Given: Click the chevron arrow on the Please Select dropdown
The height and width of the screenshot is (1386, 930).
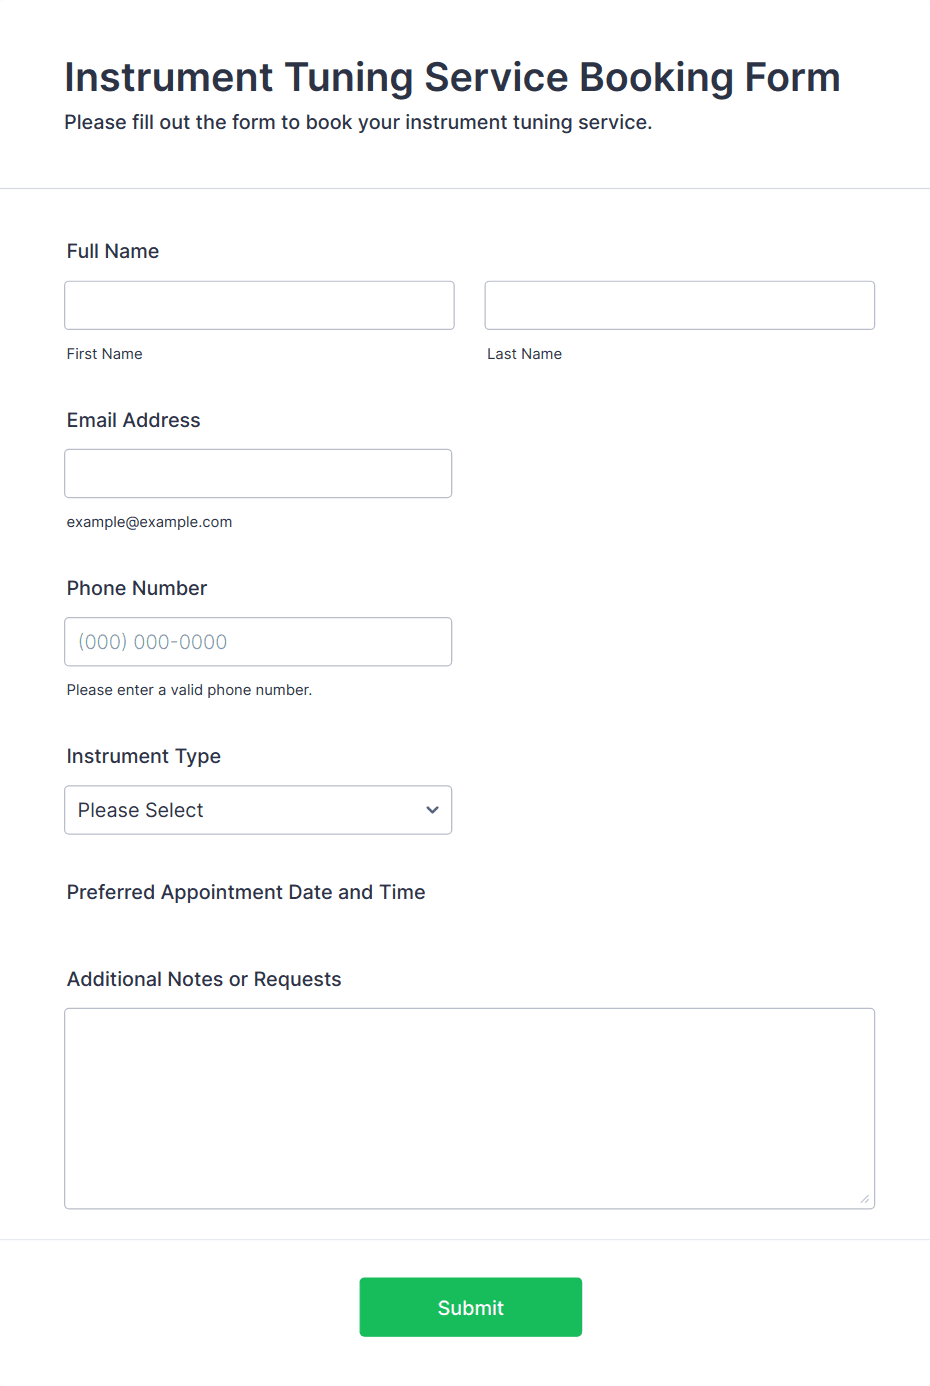Looking at the screenshot, I should 432,810.
